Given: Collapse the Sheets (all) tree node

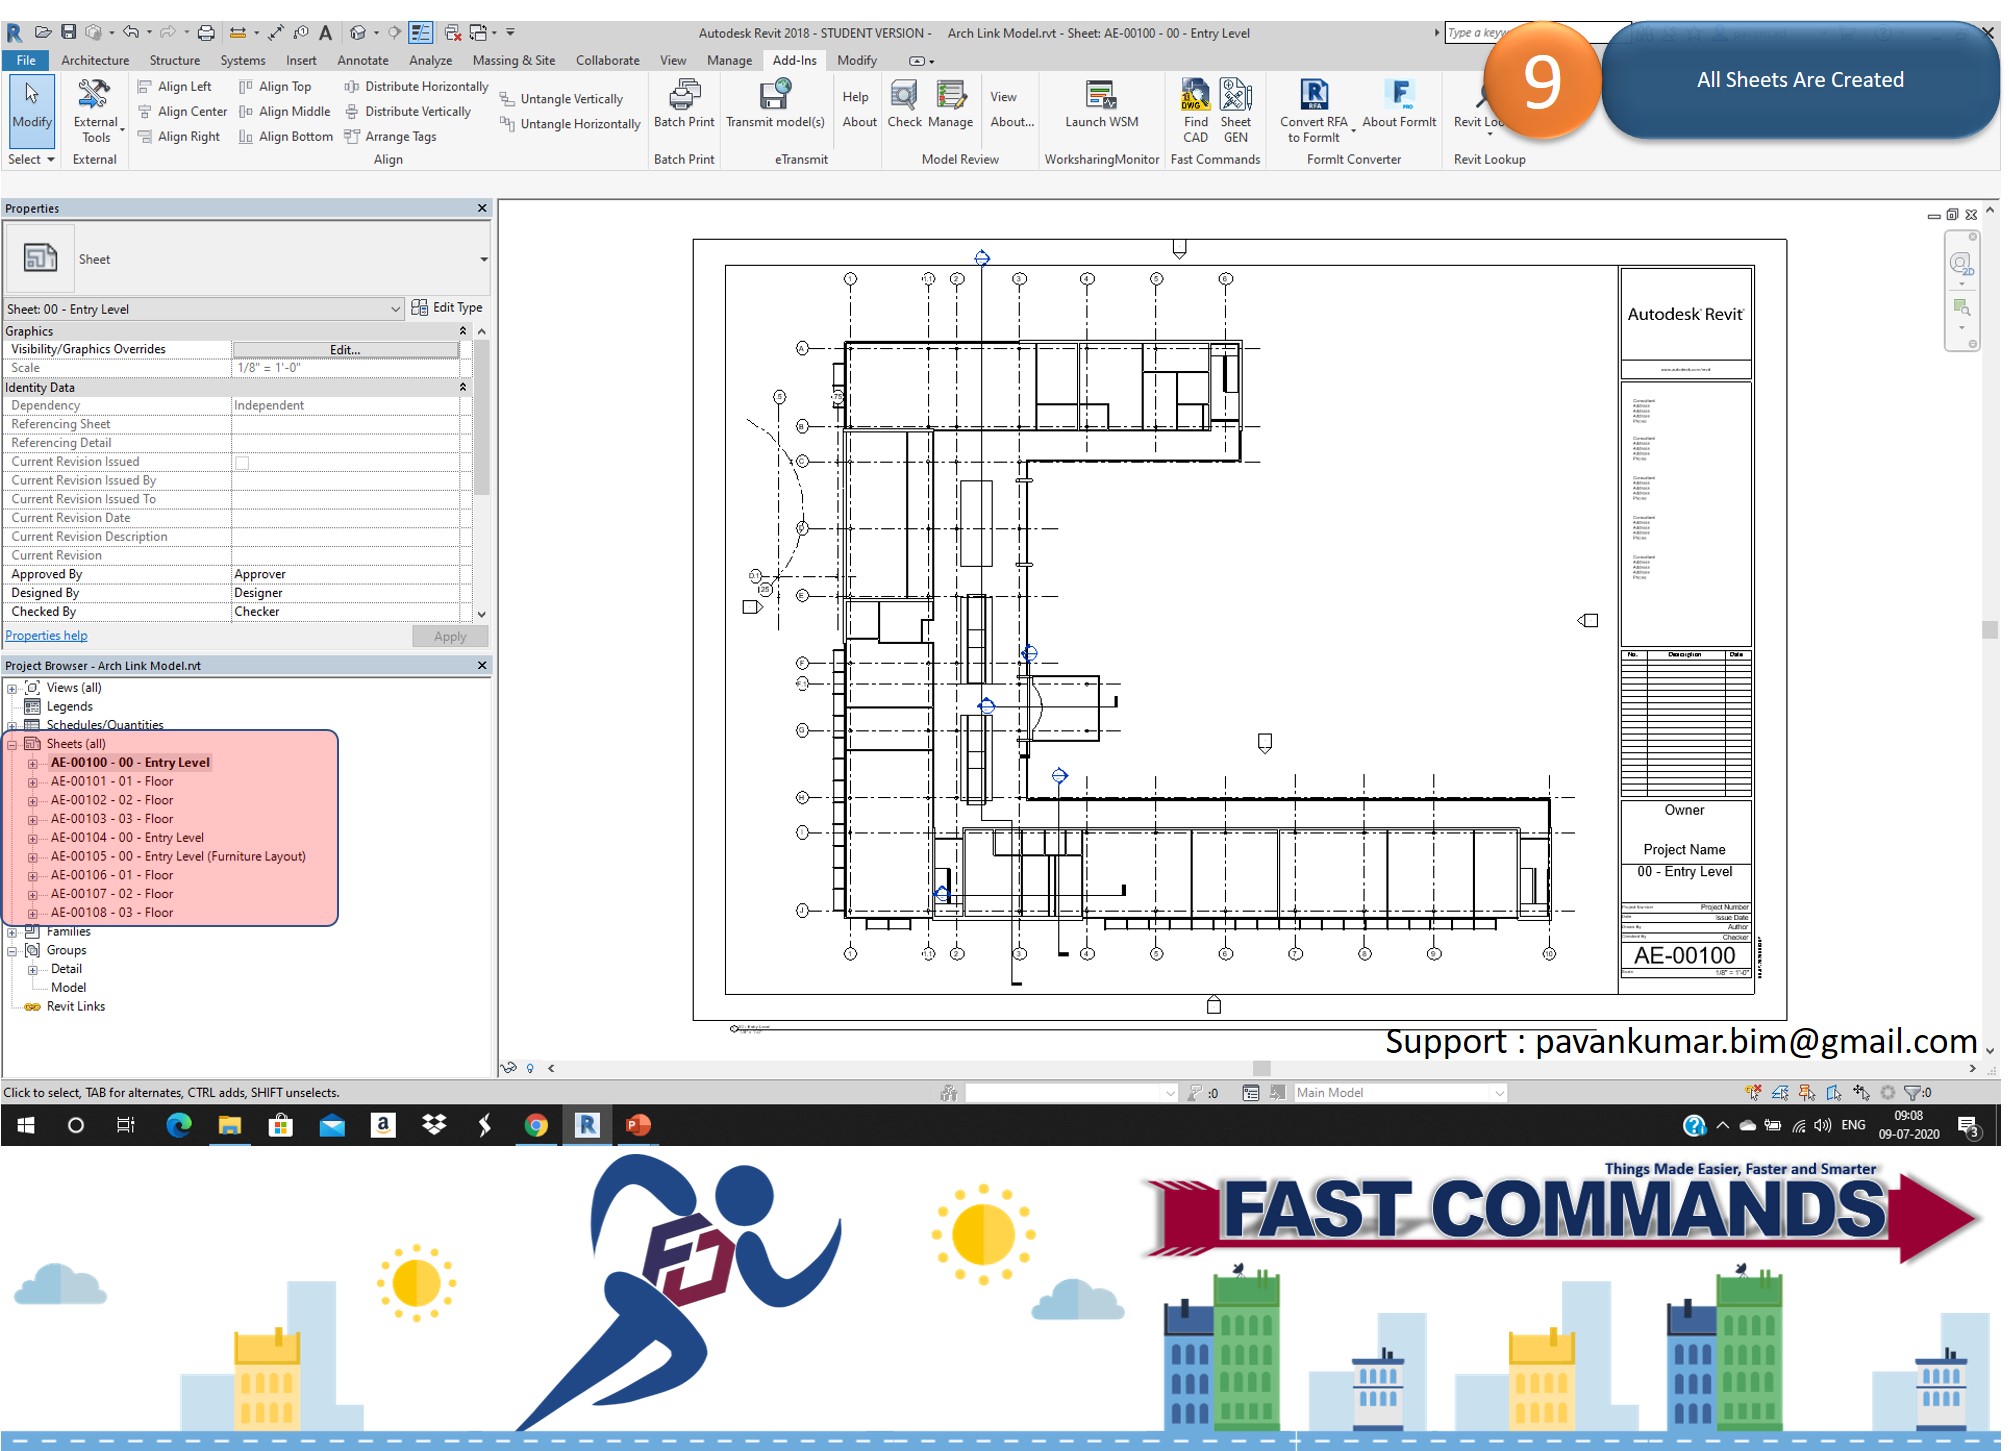Looking at the screenshot, I should click(x=12, y=744).
